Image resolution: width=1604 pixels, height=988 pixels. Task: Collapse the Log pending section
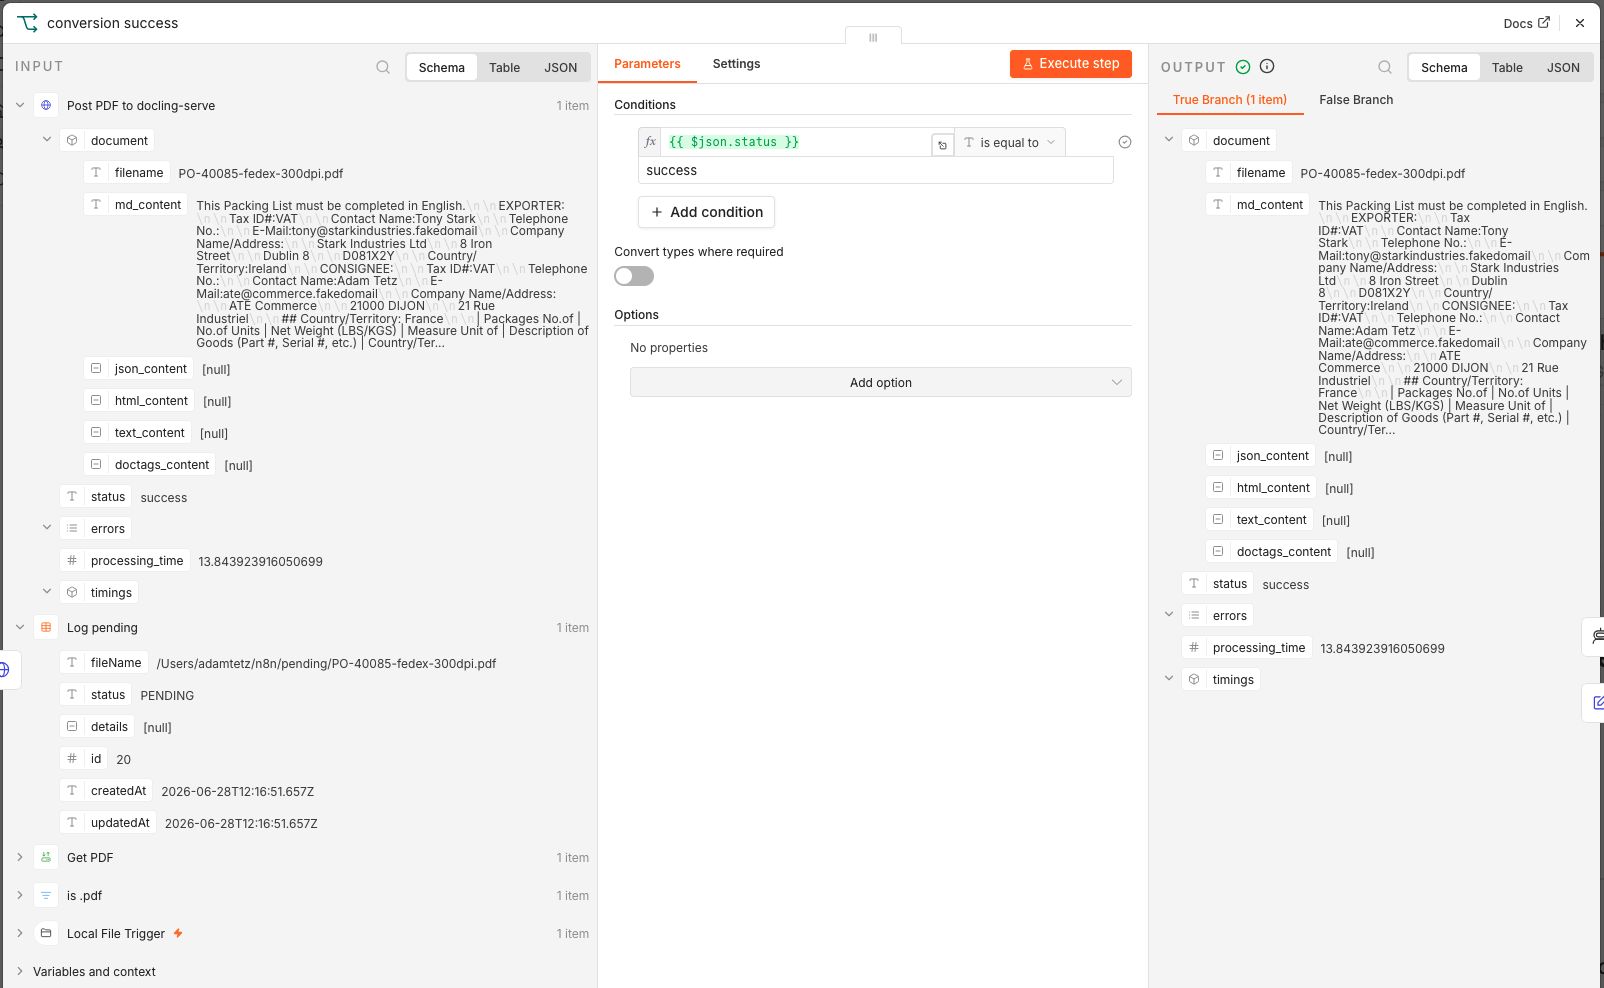tap(20, 627)
